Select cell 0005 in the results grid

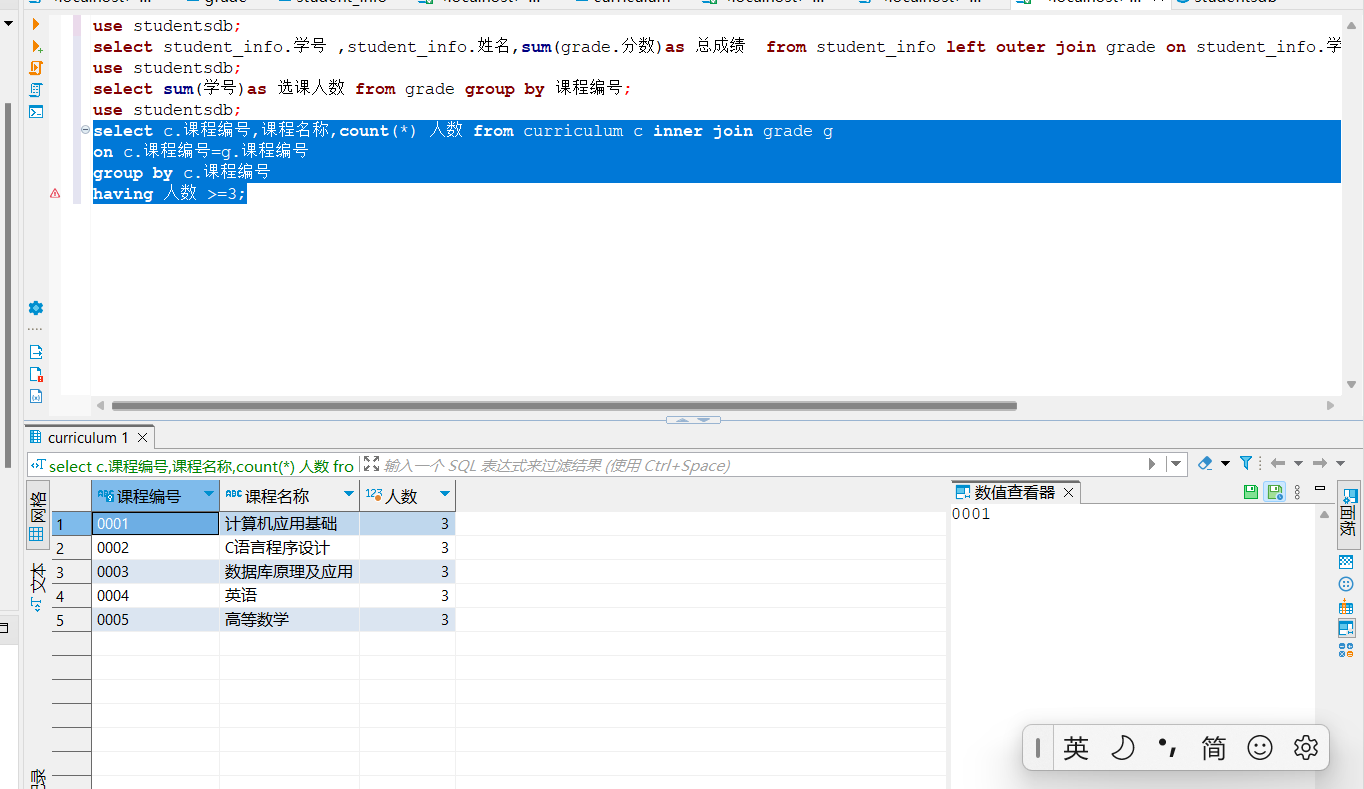[155, 620]
